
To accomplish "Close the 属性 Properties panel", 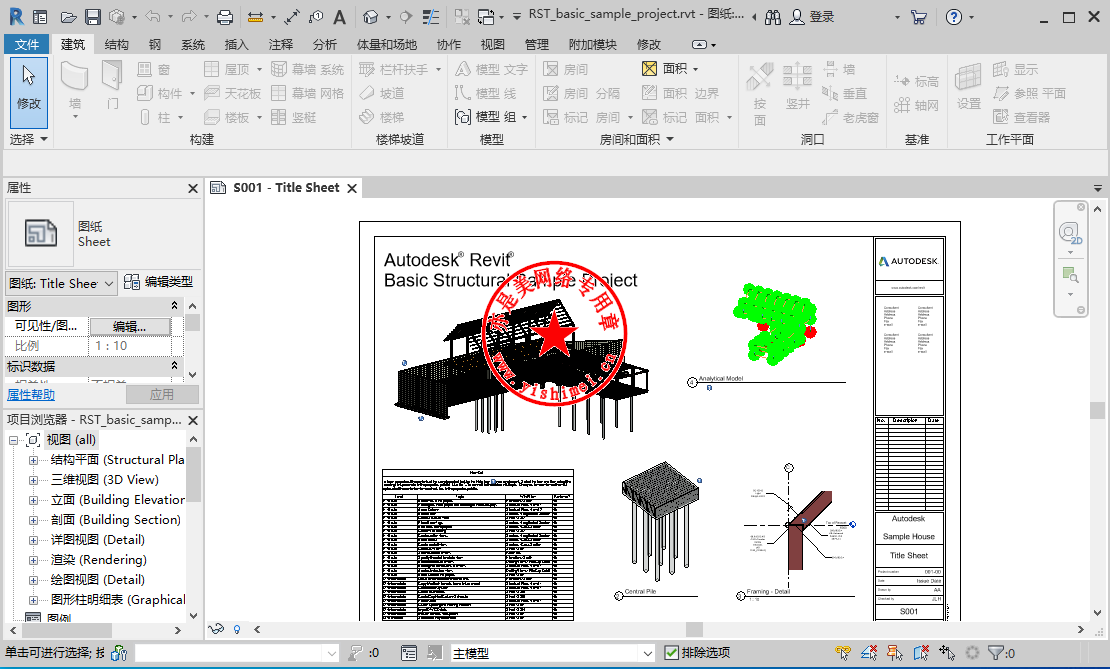I will (x=193, y=188).
